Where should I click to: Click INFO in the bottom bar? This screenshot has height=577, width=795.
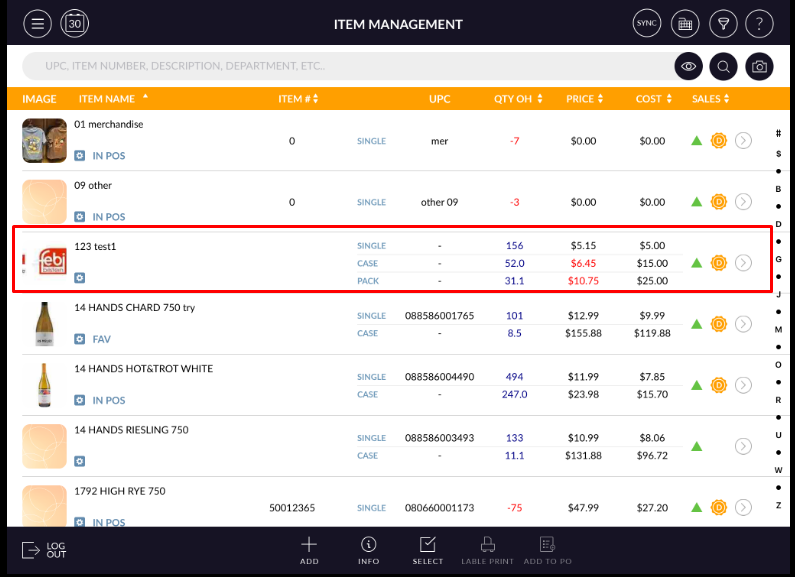point(369,550)
